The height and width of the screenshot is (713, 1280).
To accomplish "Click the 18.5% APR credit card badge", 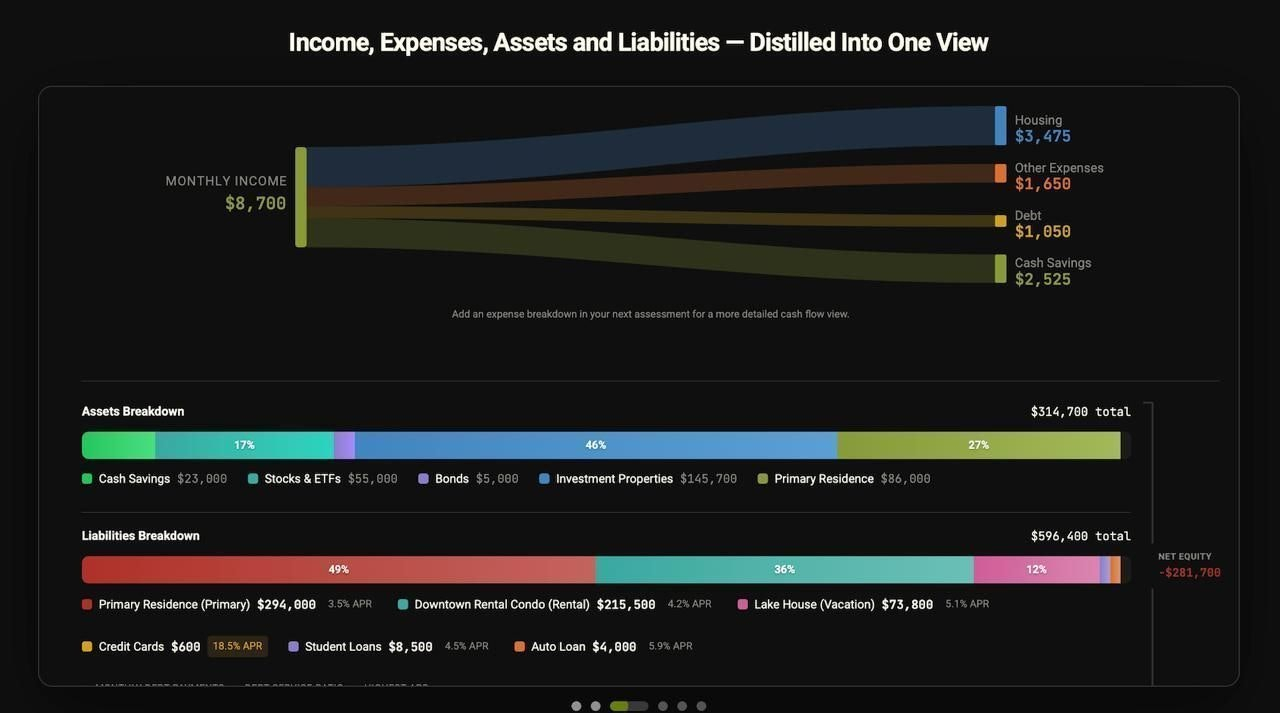I will (237, 646).
